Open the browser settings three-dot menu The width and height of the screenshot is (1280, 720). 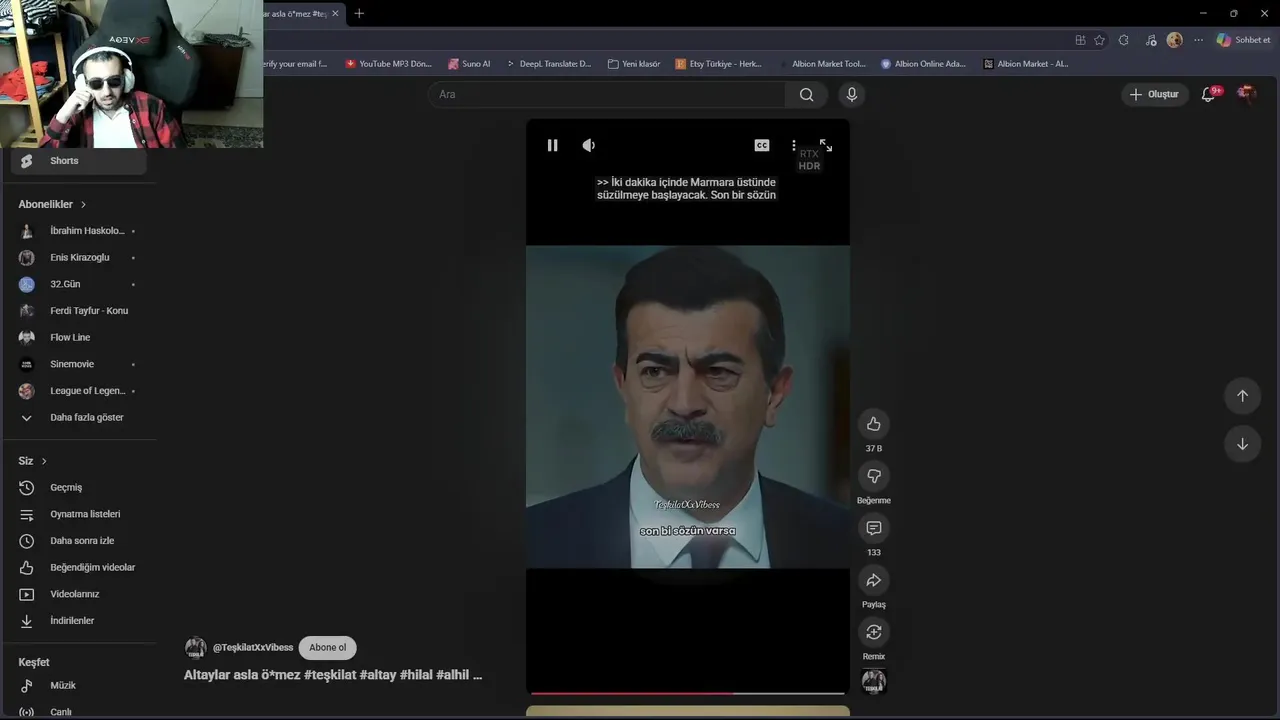[1198, 40]
